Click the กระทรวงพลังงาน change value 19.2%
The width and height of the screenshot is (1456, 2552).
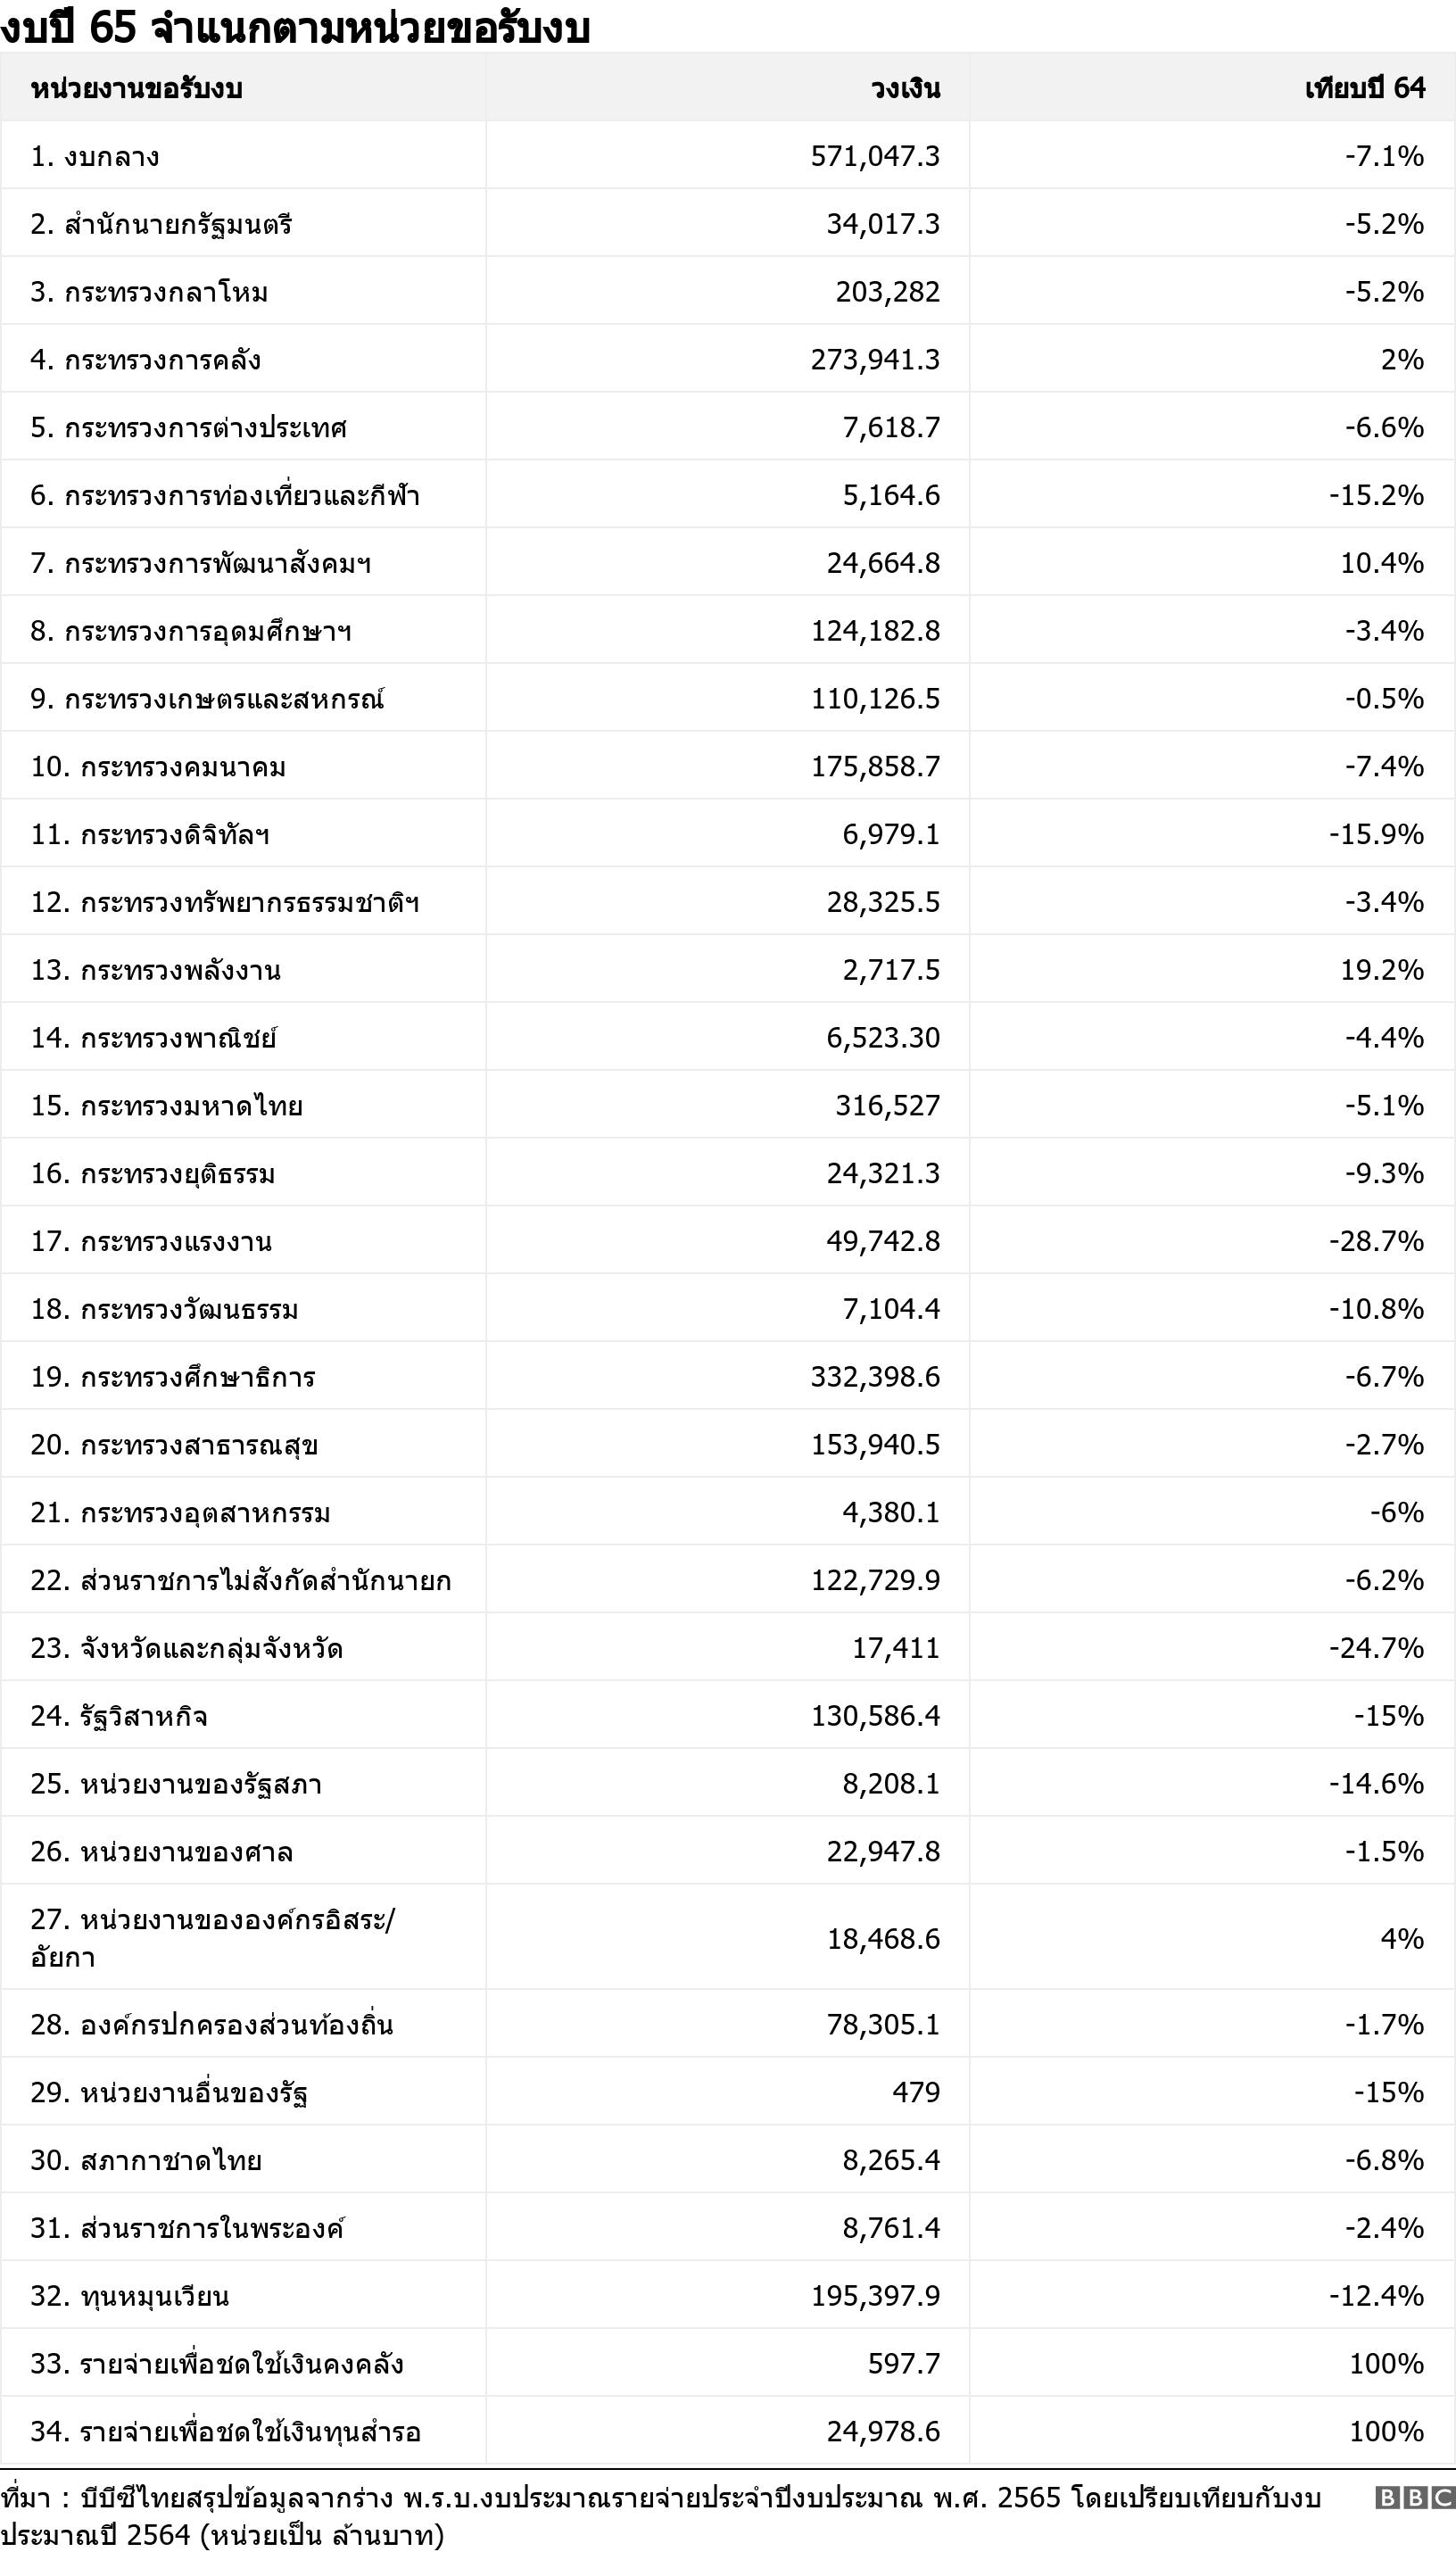pyautogui.click(x=1382, y=970)
